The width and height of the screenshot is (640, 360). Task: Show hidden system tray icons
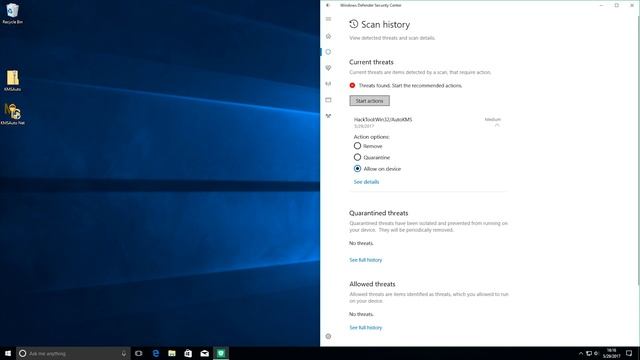click(x=581, y=353)
